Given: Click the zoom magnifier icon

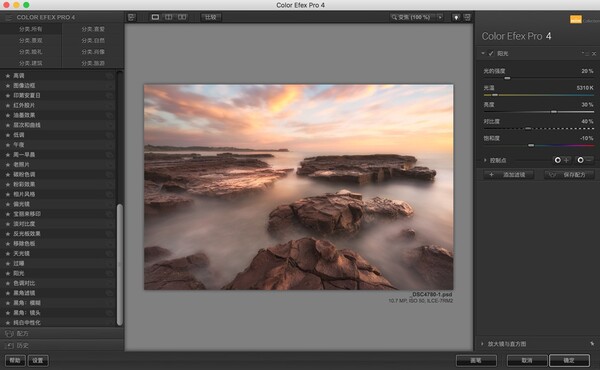Looking at the screenshot, I should pos(394,17).
